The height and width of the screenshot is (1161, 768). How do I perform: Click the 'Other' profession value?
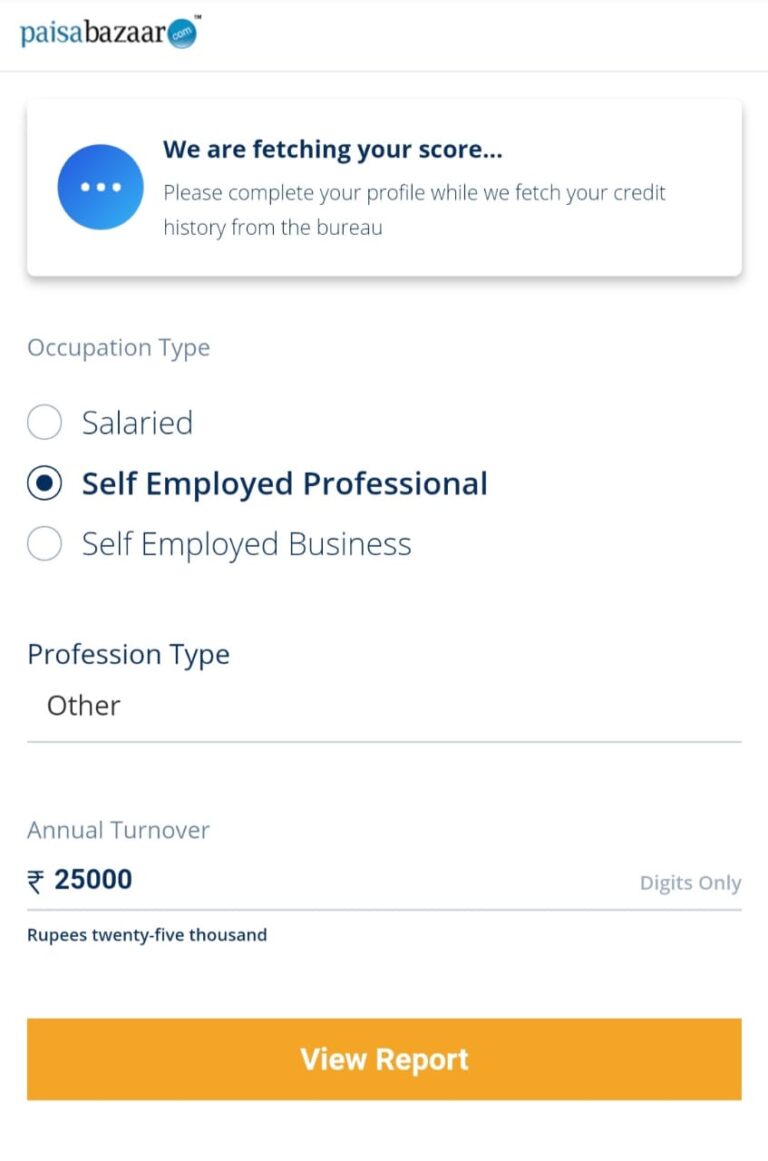tap(84, 706)
